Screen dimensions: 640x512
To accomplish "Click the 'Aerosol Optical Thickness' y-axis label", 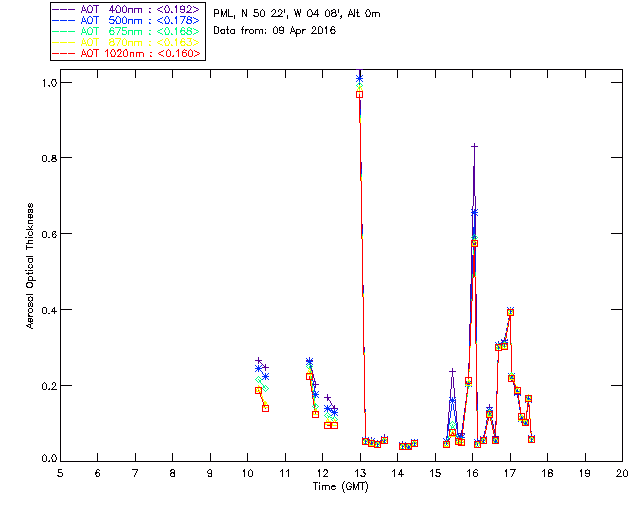I will (x=30, y=266).
